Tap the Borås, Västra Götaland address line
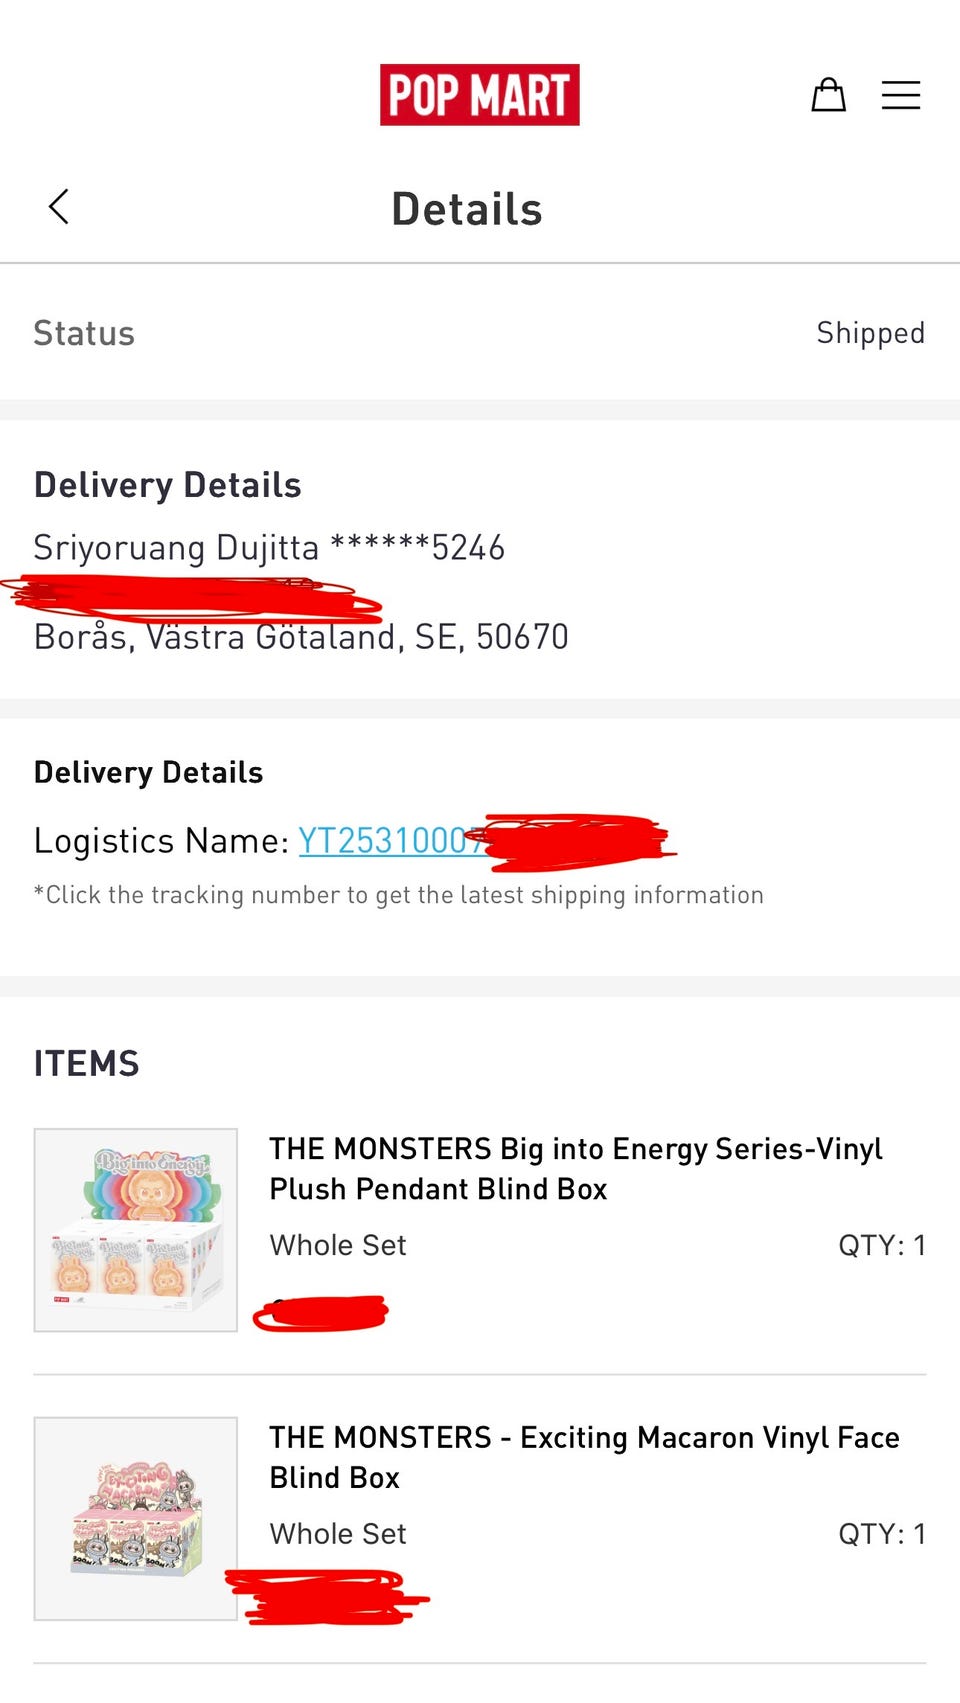Image resolution: width=960 pixels, height=1703 pixels. point(301,637)
